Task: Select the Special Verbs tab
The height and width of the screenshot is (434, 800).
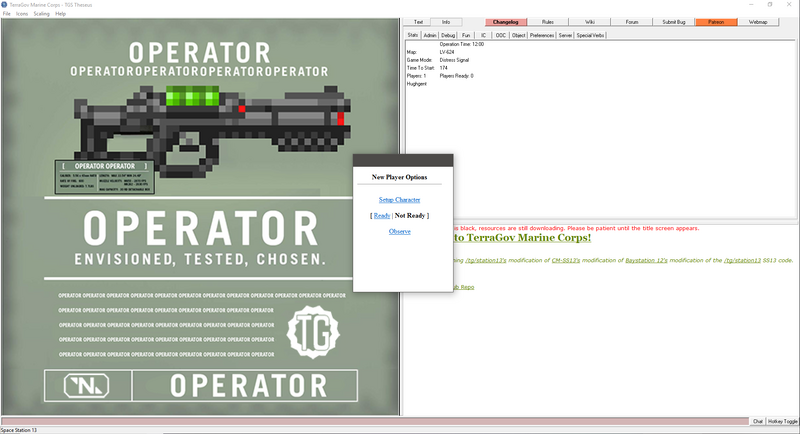Action: coord(590,35)
